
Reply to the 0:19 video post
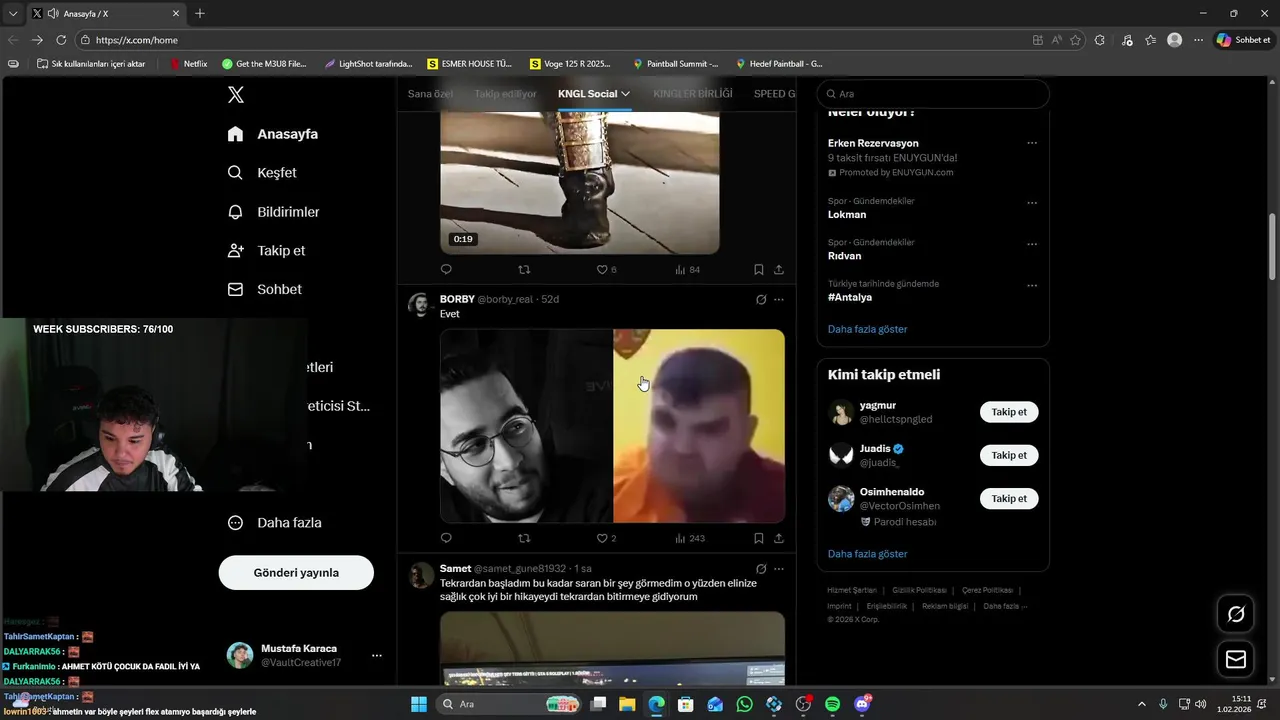point(446,270)
